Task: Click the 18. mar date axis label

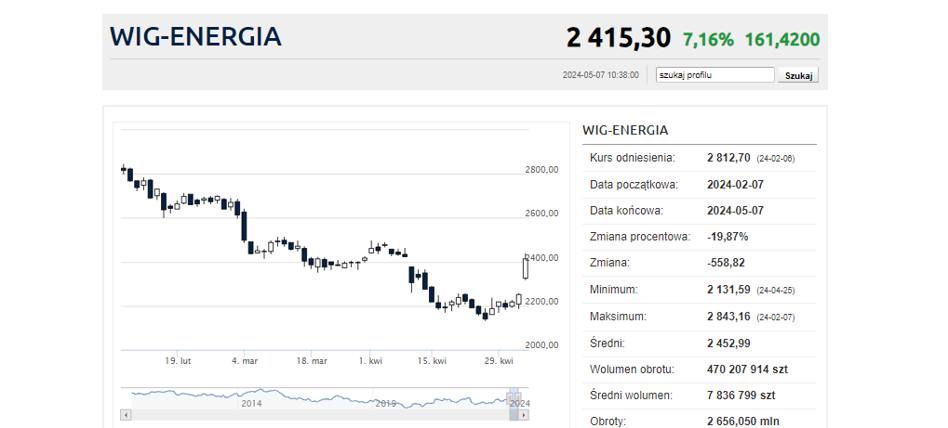Action: coord(312,361)
